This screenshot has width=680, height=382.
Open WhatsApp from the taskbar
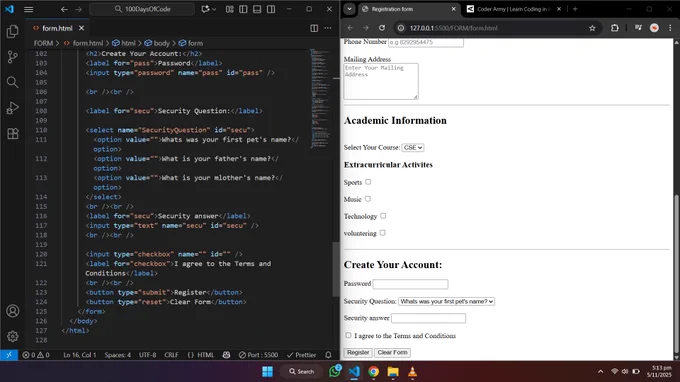pyautogui.click(x=335, y=371)
